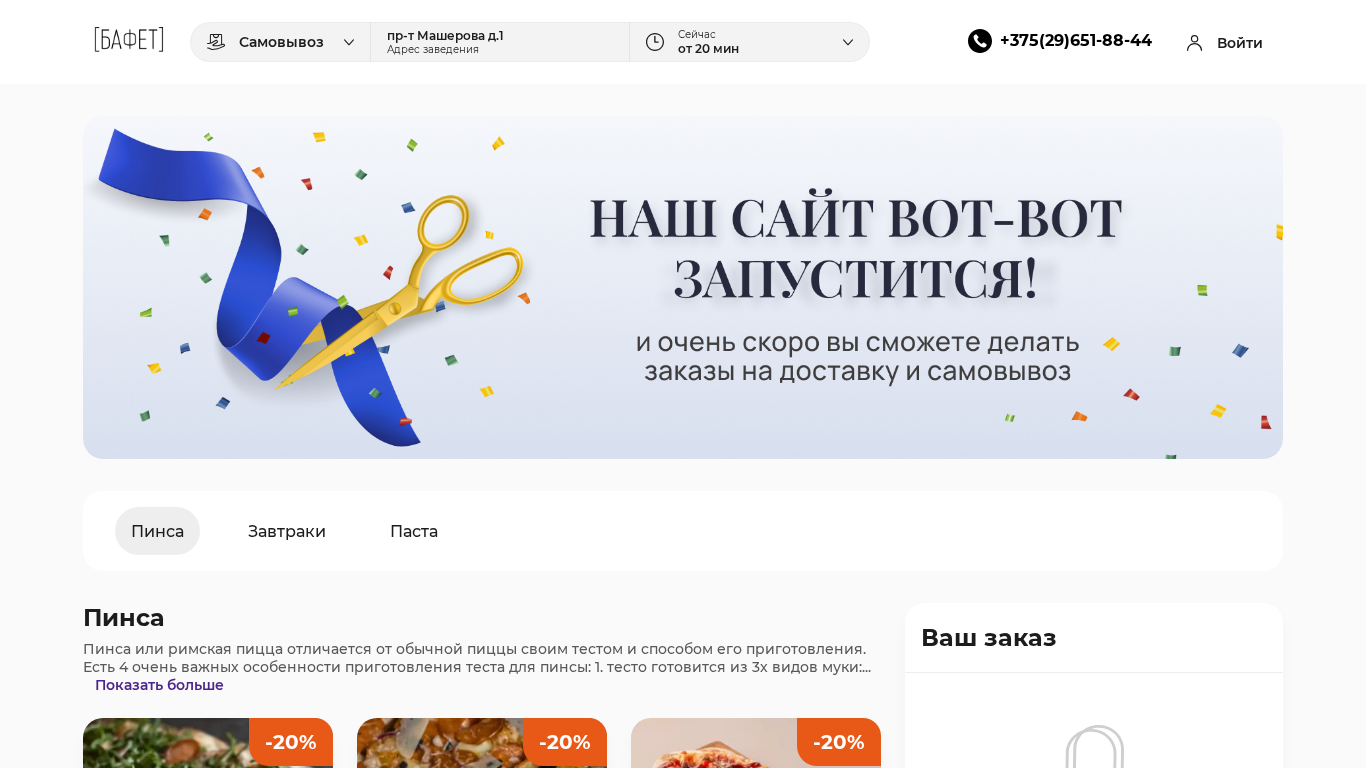Image resolution: width=1366 pixels, height=768 pixels.
Task: Click the pickup bag icon beside Самовывоз
Action: [x=216, y=42]
